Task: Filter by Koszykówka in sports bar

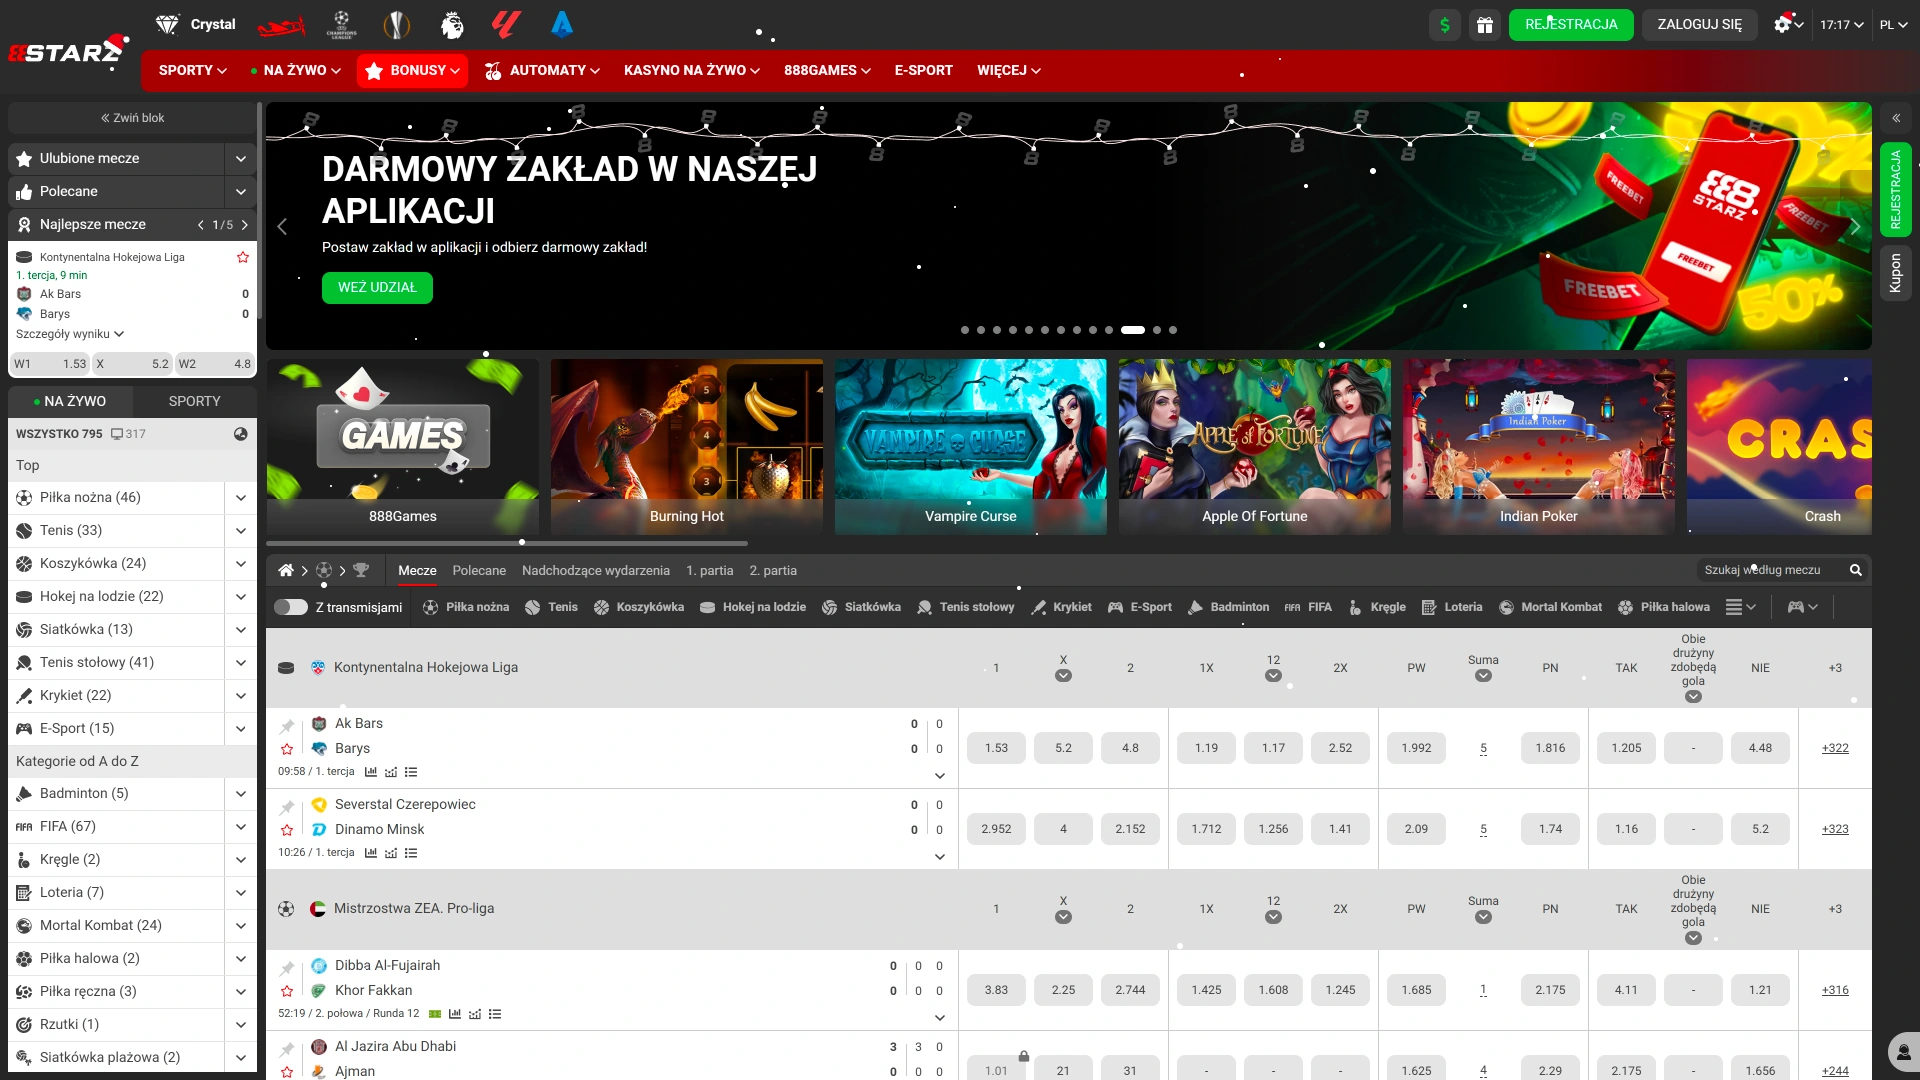Action: pyautogui.click(x=639, y=607)
